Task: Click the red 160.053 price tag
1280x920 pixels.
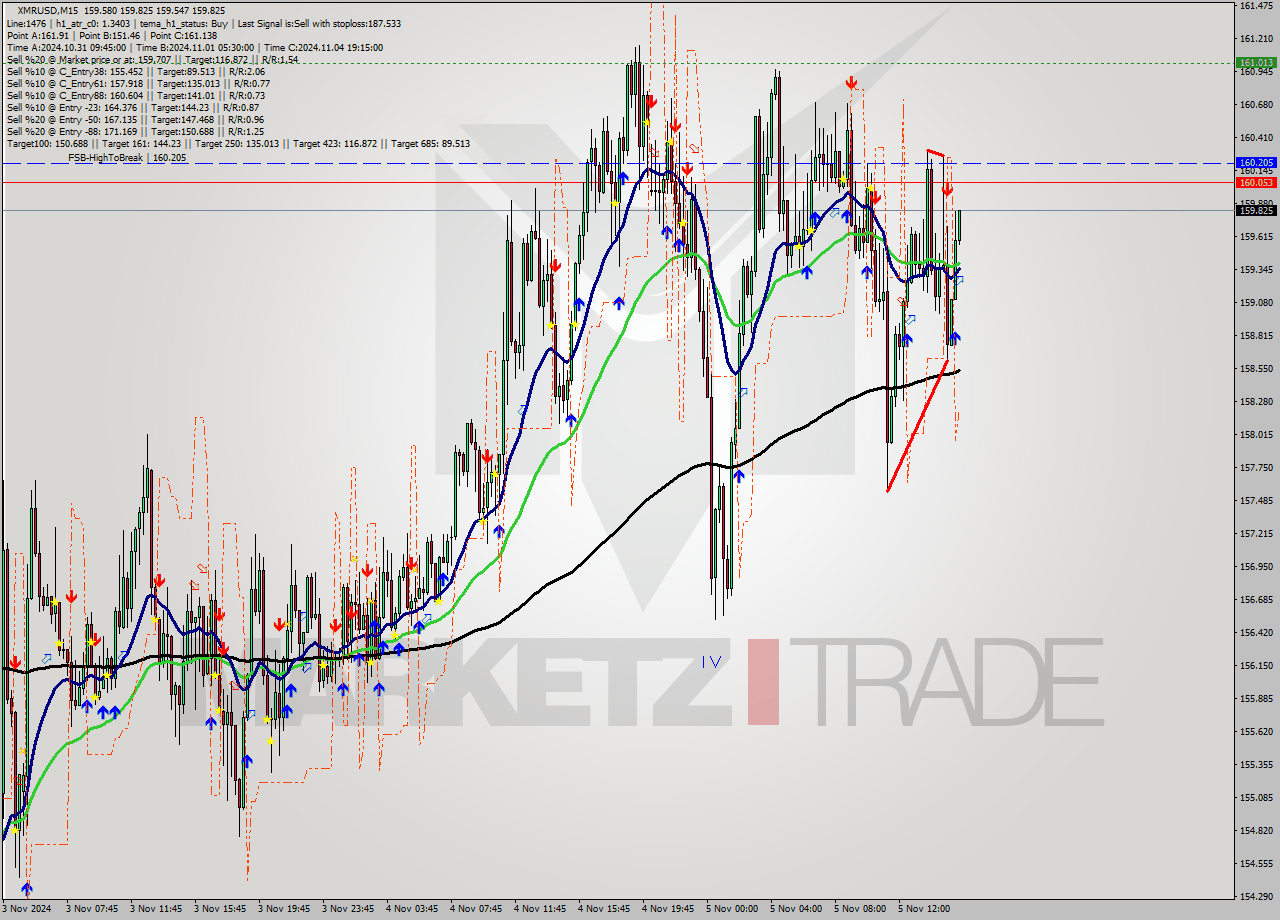Action: coord(1256,182)
